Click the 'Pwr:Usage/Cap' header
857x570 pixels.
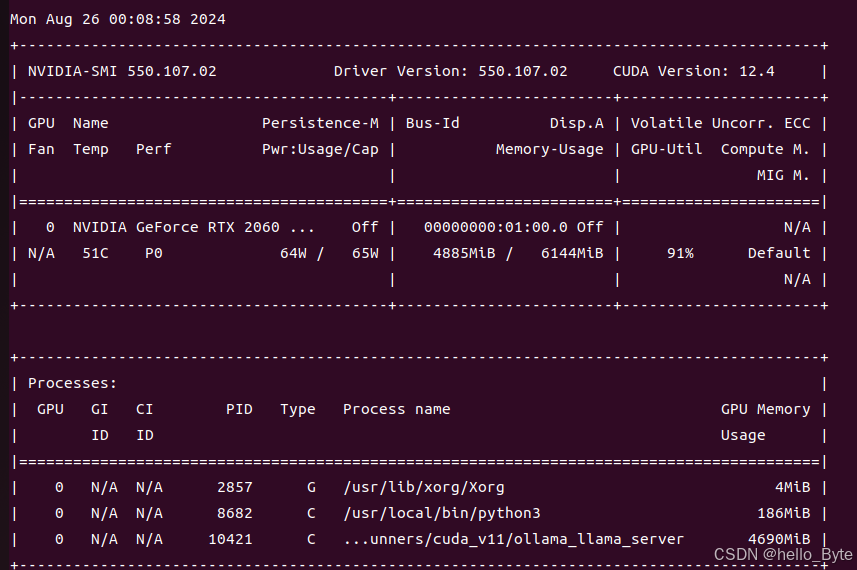320,149
